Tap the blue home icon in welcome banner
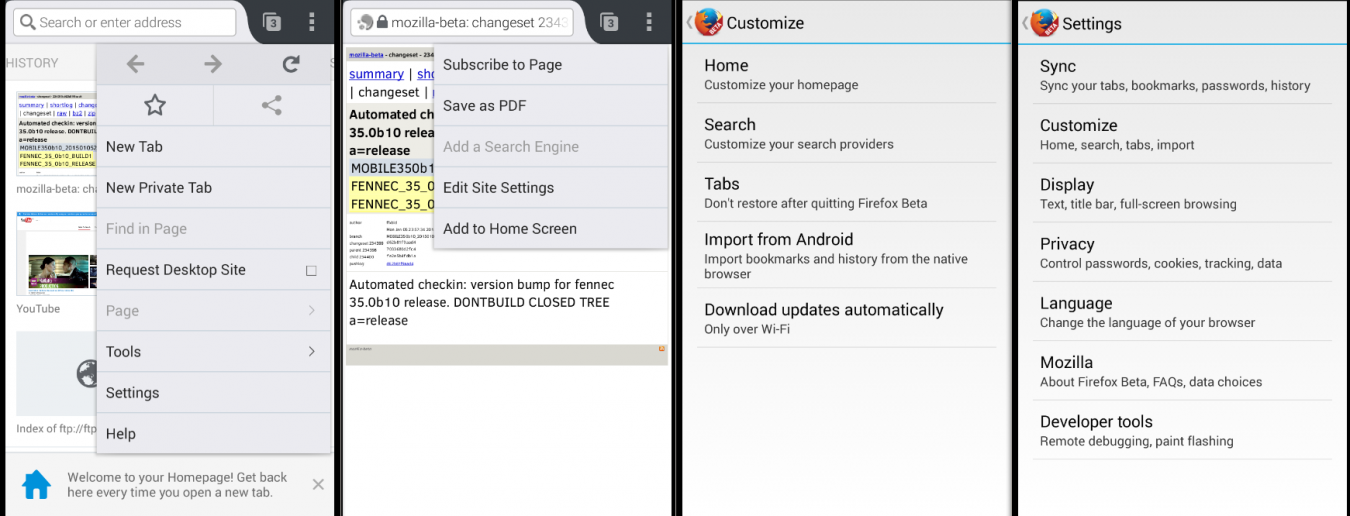The width and height of the screenshot is (1350, 516). pyautogui.click(x=36, y=485)
